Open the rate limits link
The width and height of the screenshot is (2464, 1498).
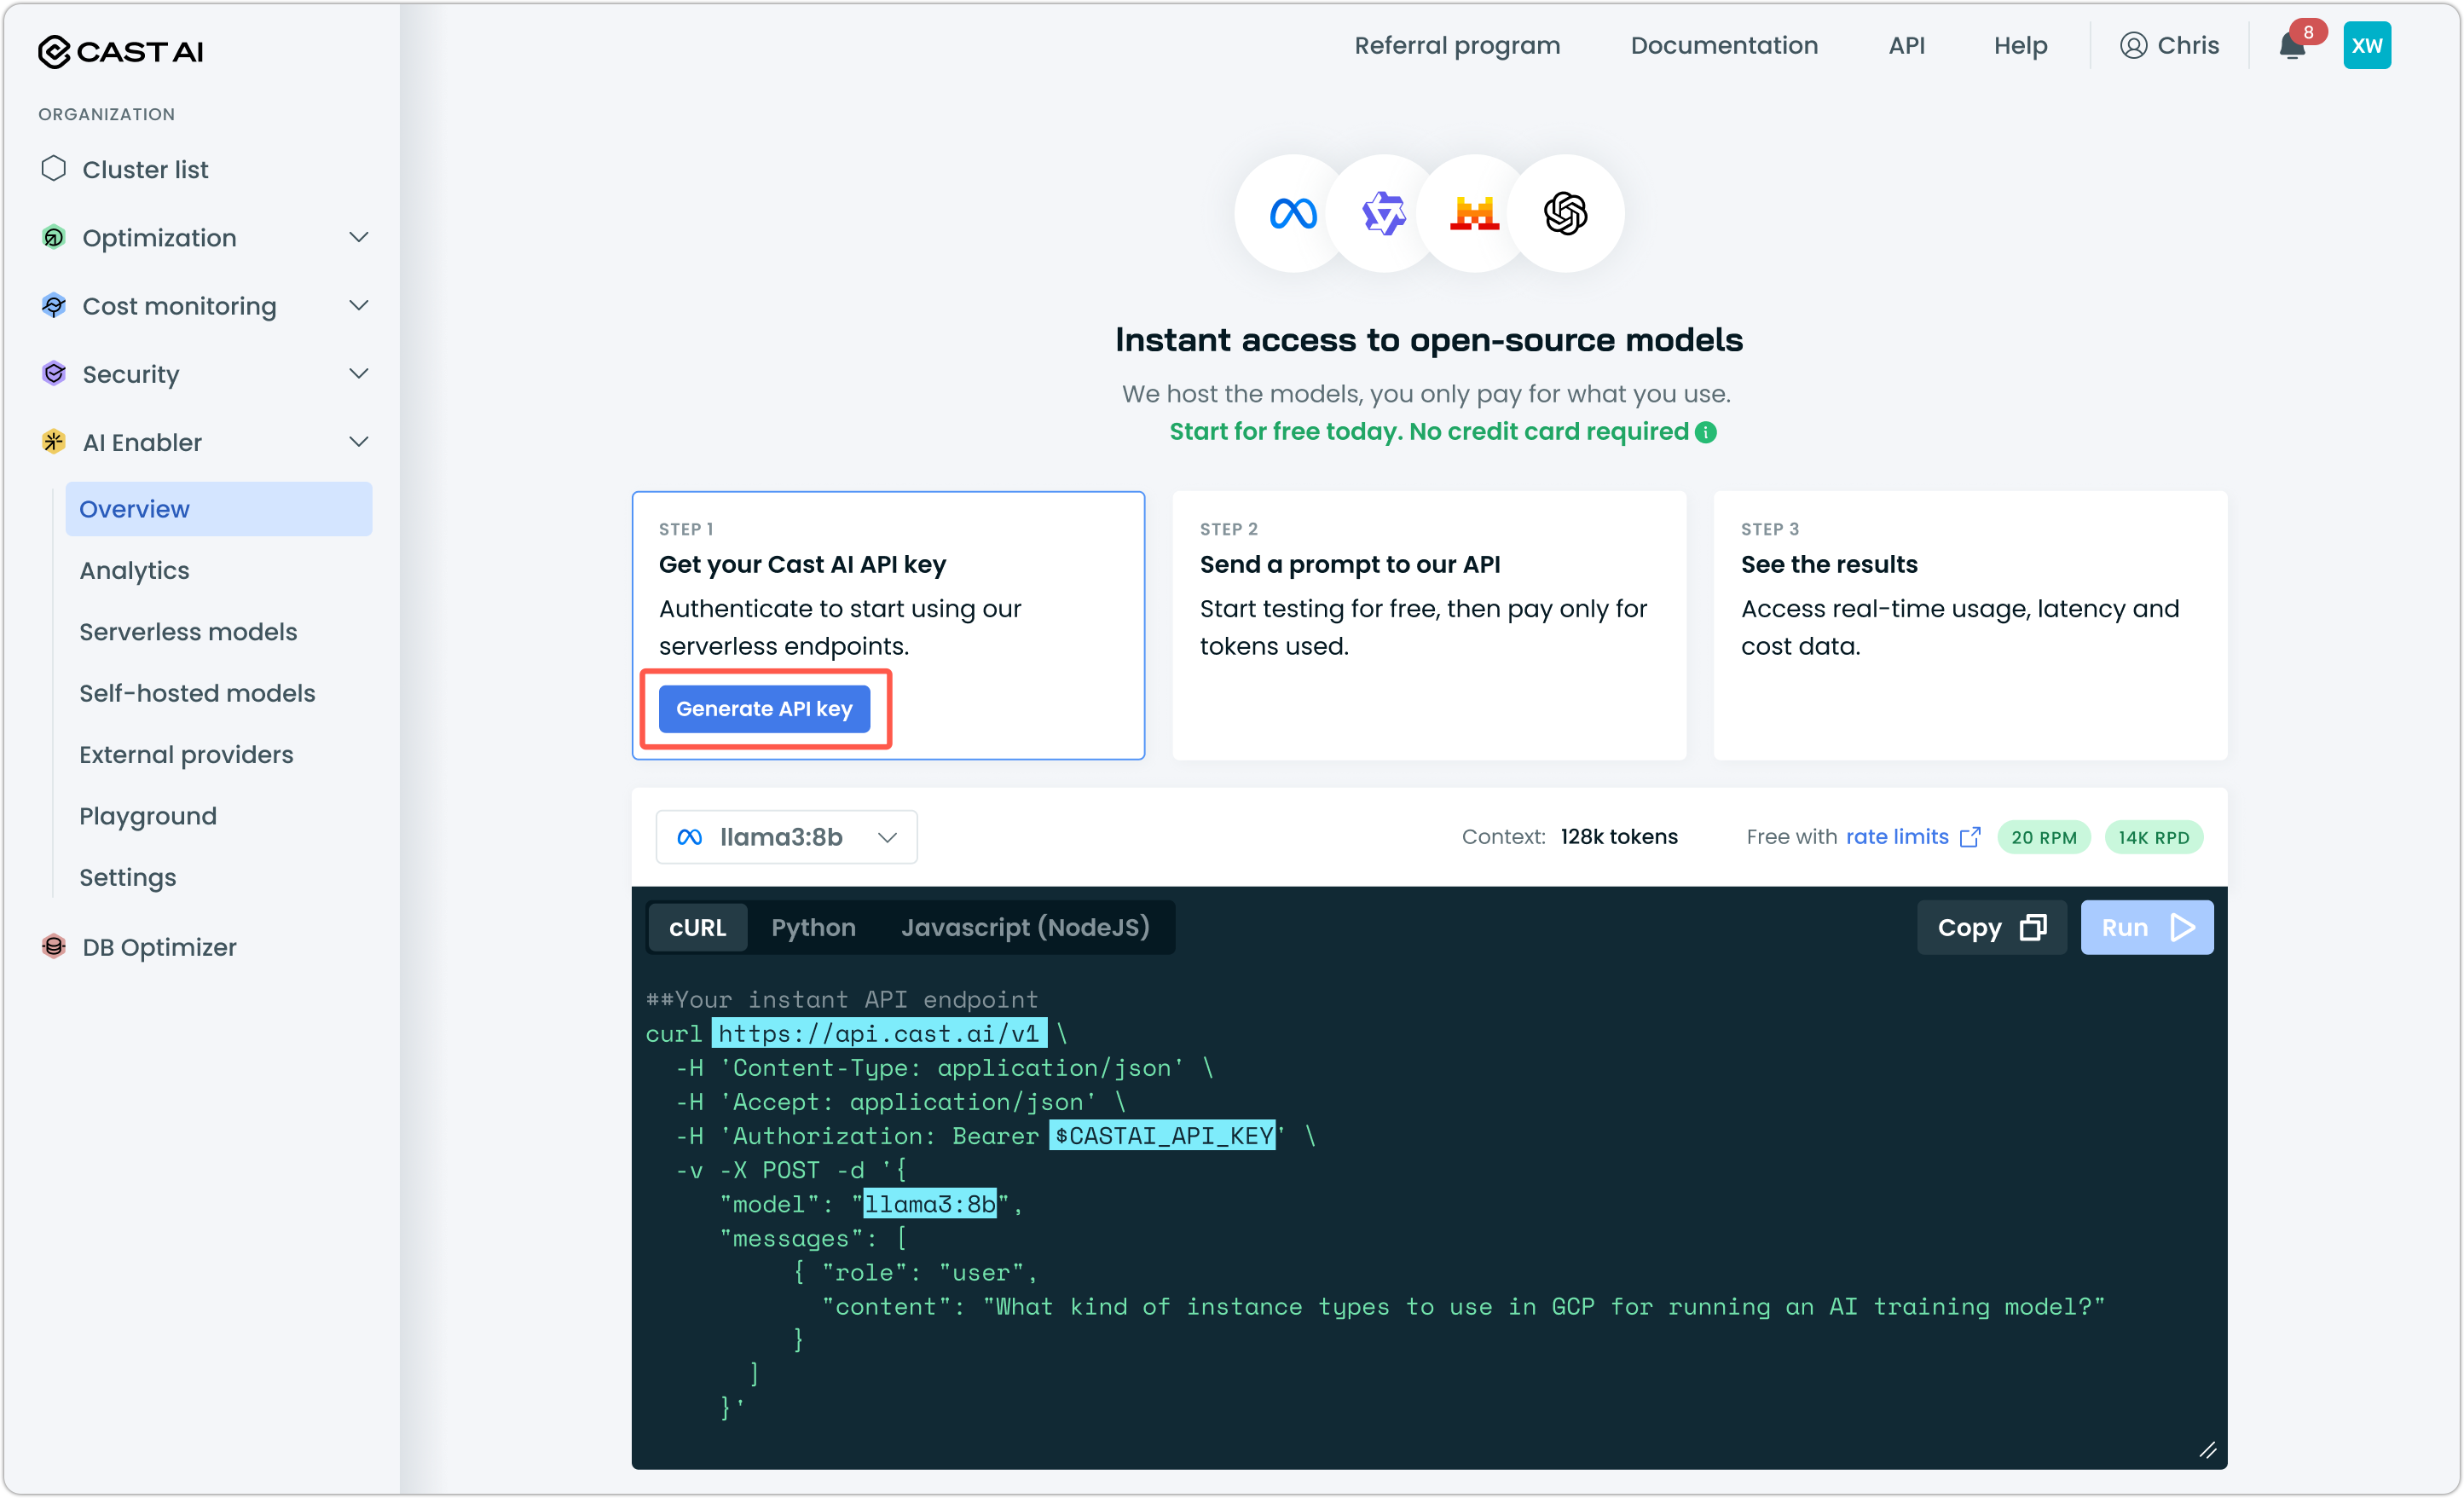(x=1897, y=837)
